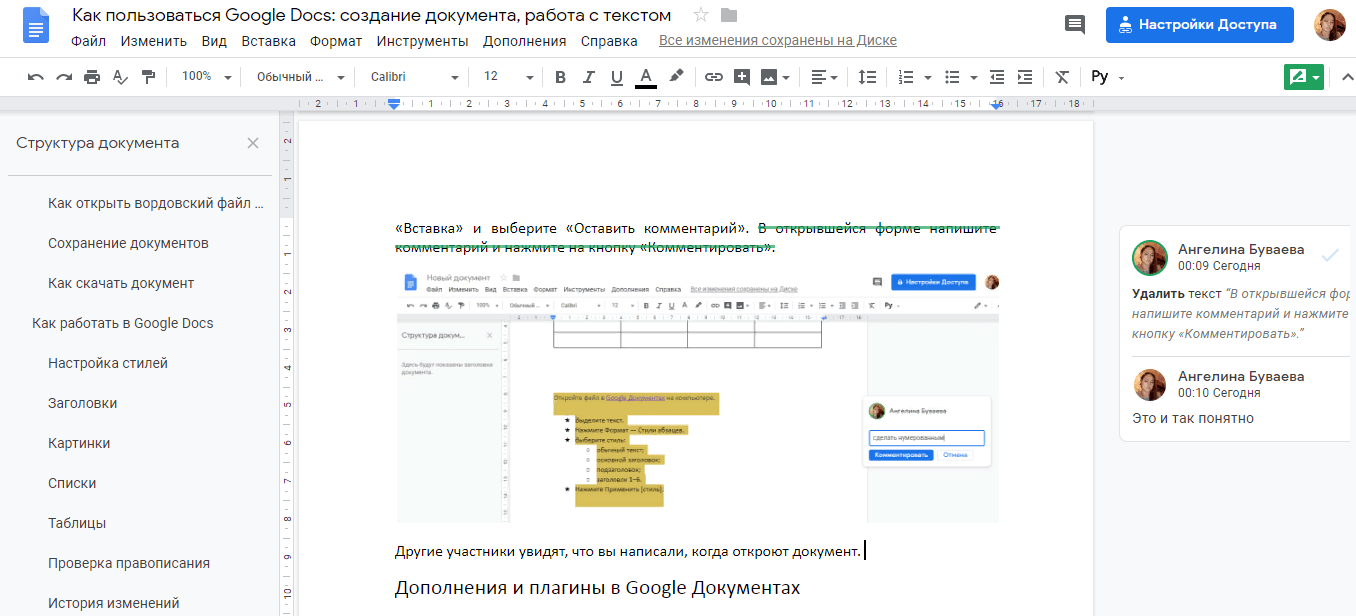Clear formatting with the Clear formatting icon
The height and width of the screenshot is (616, 1356).
click(1061, 76)
